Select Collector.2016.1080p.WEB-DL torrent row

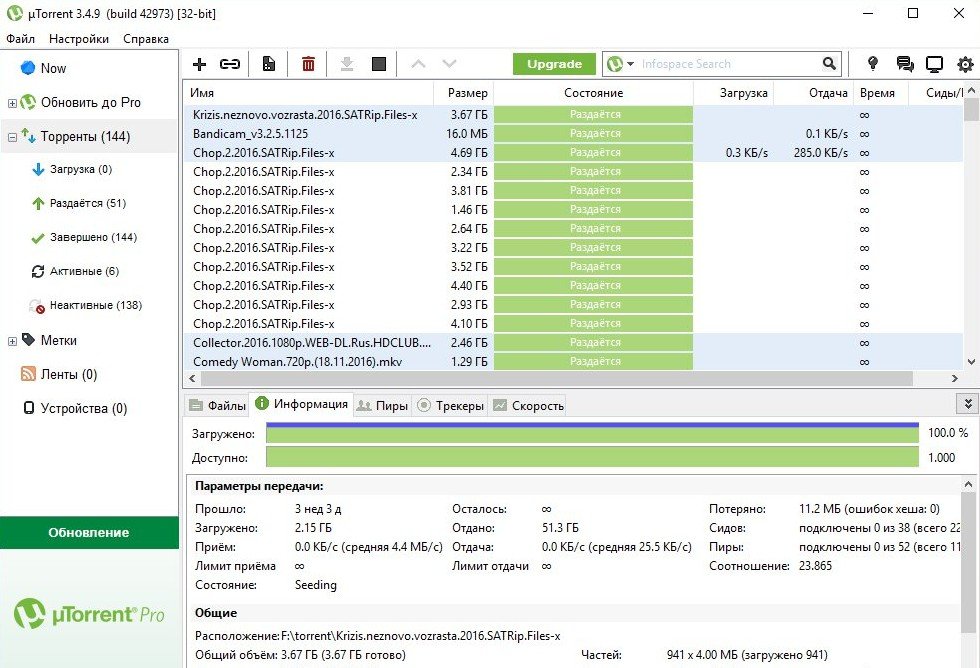[x=573, y=343]
